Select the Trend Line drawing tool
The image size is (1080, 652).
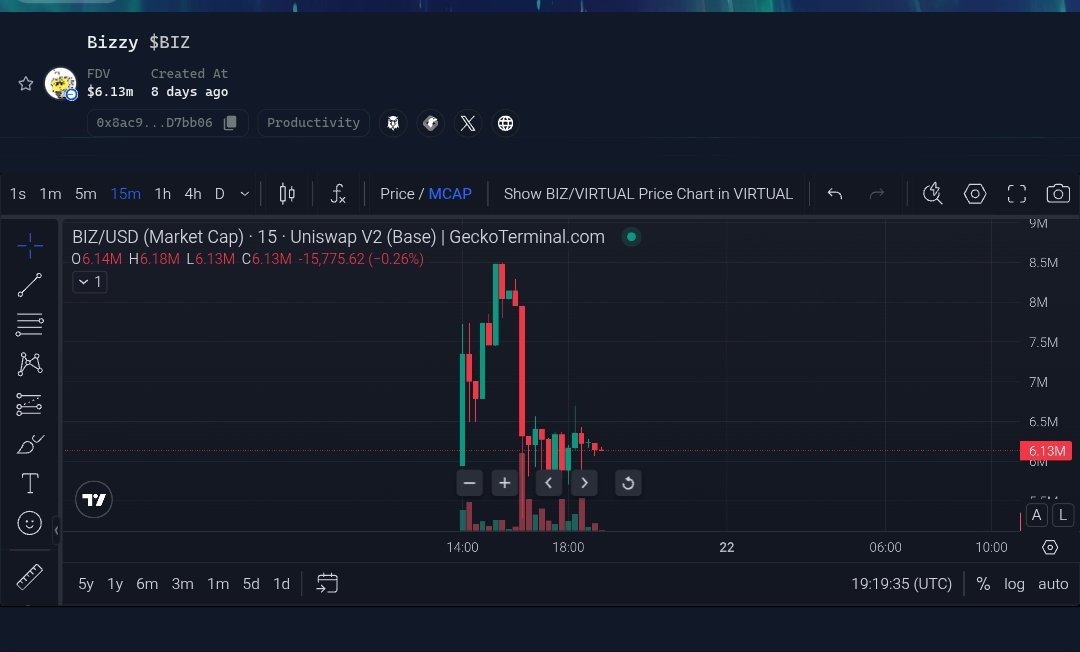pos(30,284)
